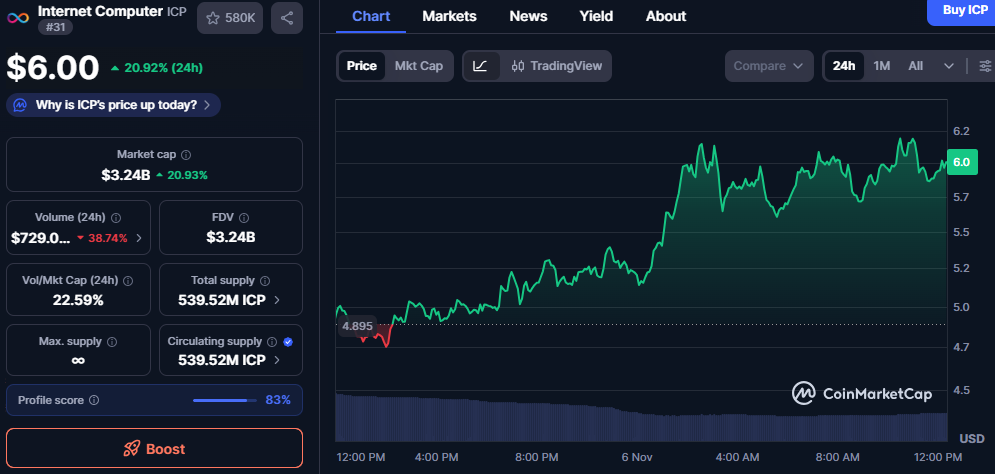Switch chart to Mkt Cap
This screenshot has width=995, height=474.
pyautogui.click(x=418, y=66)
